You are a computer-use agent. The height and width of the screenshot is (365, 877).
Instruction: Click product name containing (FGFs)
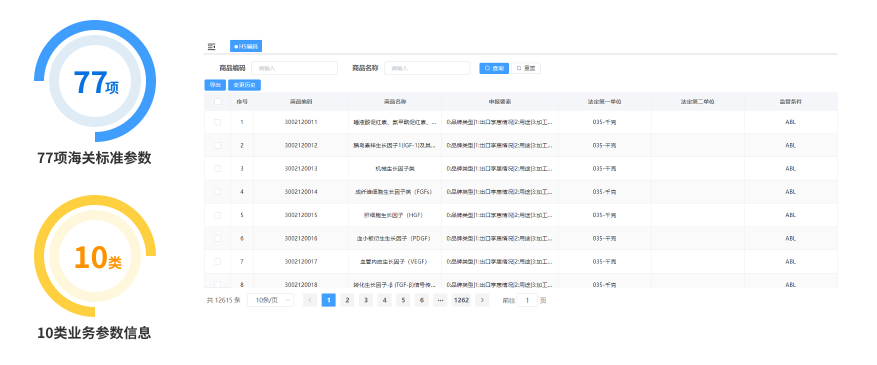(x=395, y=192)
